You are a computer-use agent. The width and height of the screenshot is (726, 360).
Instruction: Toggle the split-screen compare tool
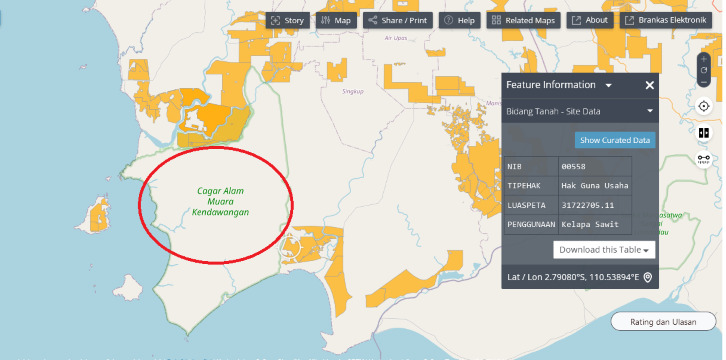704,133
